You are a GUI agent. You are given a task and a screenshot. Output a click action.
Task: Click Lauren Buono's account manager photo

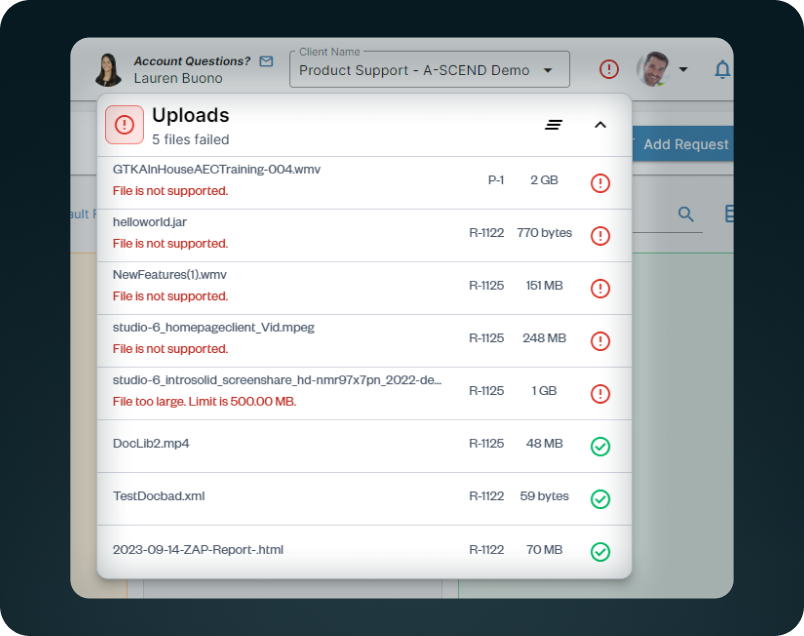click(x=108, y=69)
